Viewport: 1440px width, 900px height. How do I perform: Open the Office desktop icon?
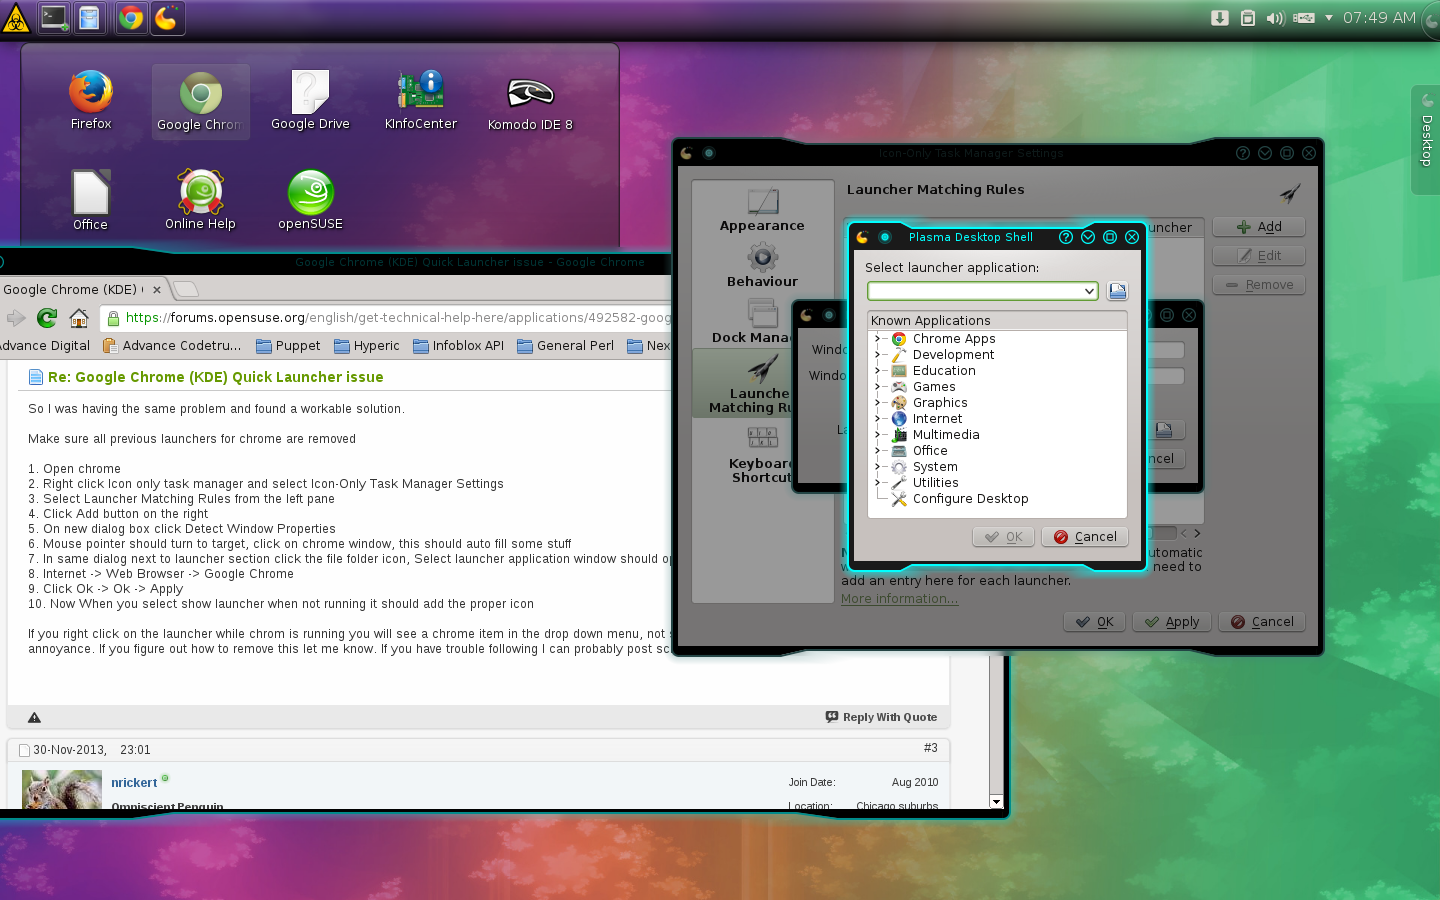pyautogui.click(x=90, y=201)
